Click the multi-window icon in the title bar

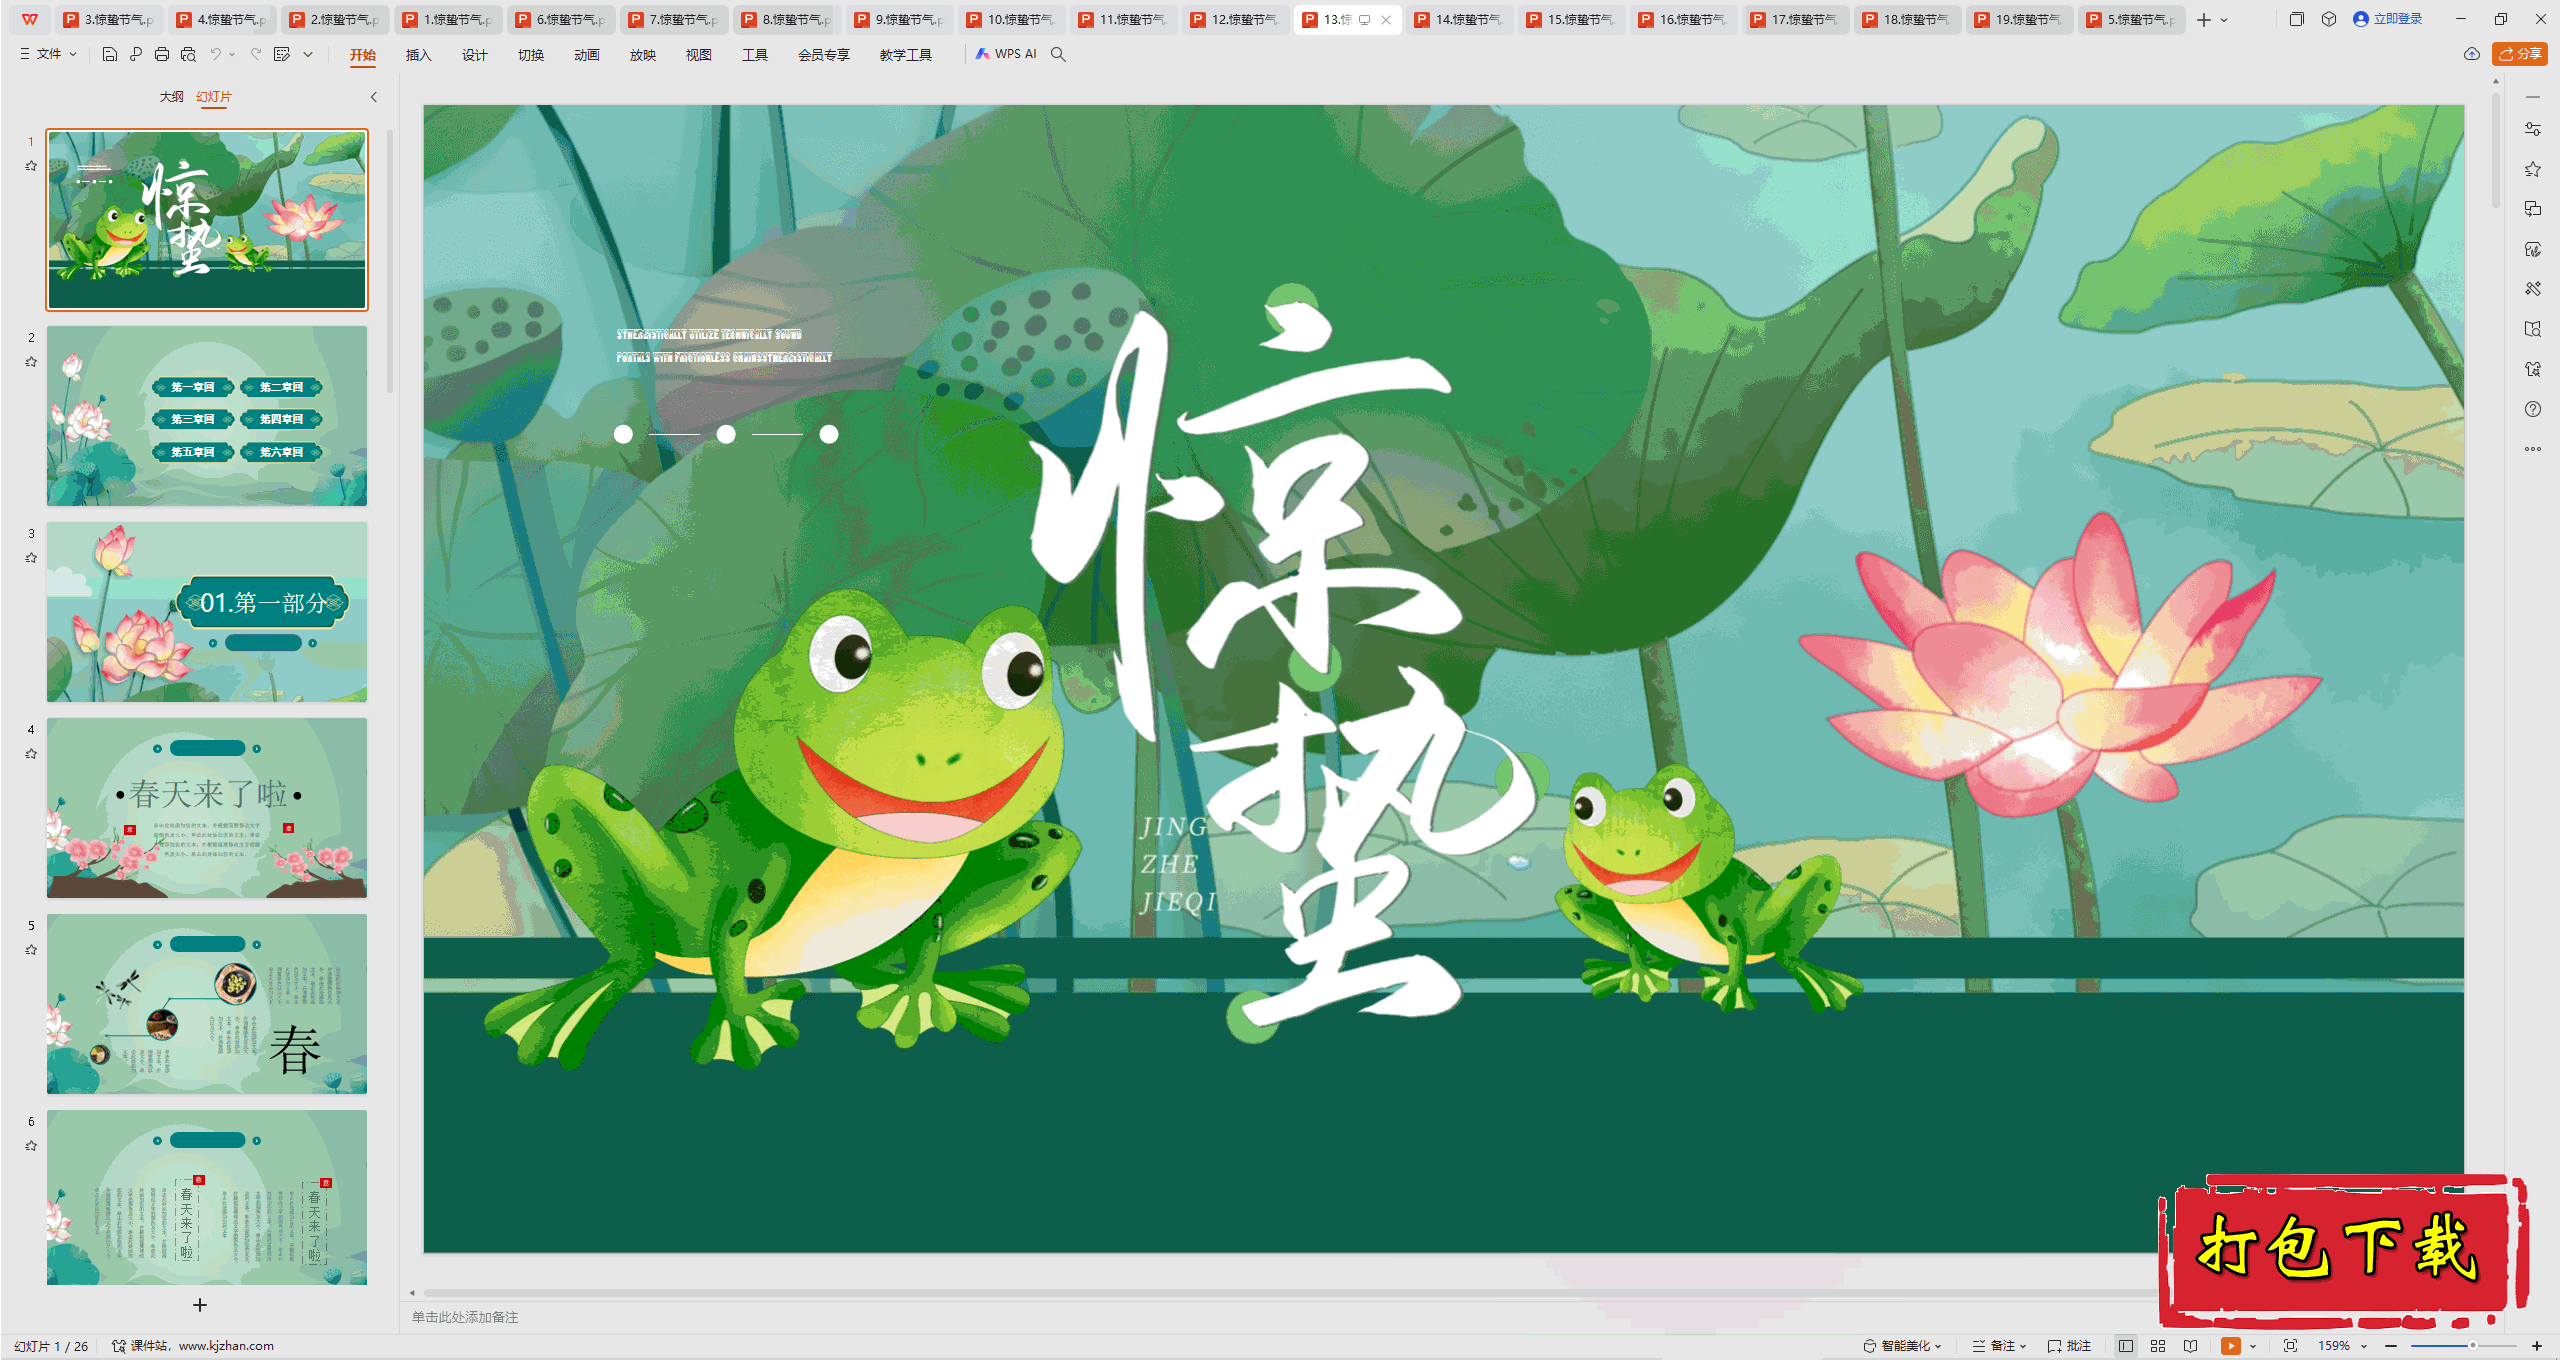pyautogui.click(x=2297, y=19)
